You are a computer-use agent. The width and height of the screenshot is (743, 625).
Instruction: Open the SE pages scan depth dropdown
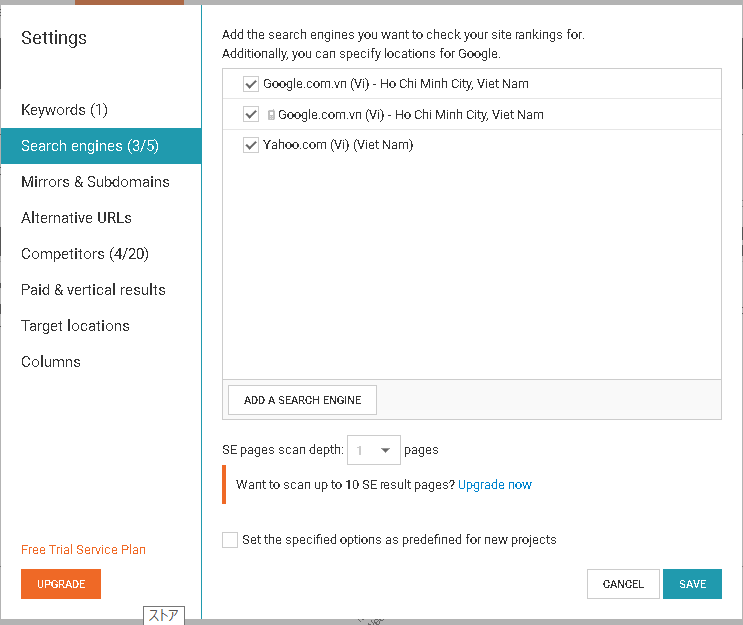click(374, 450)
